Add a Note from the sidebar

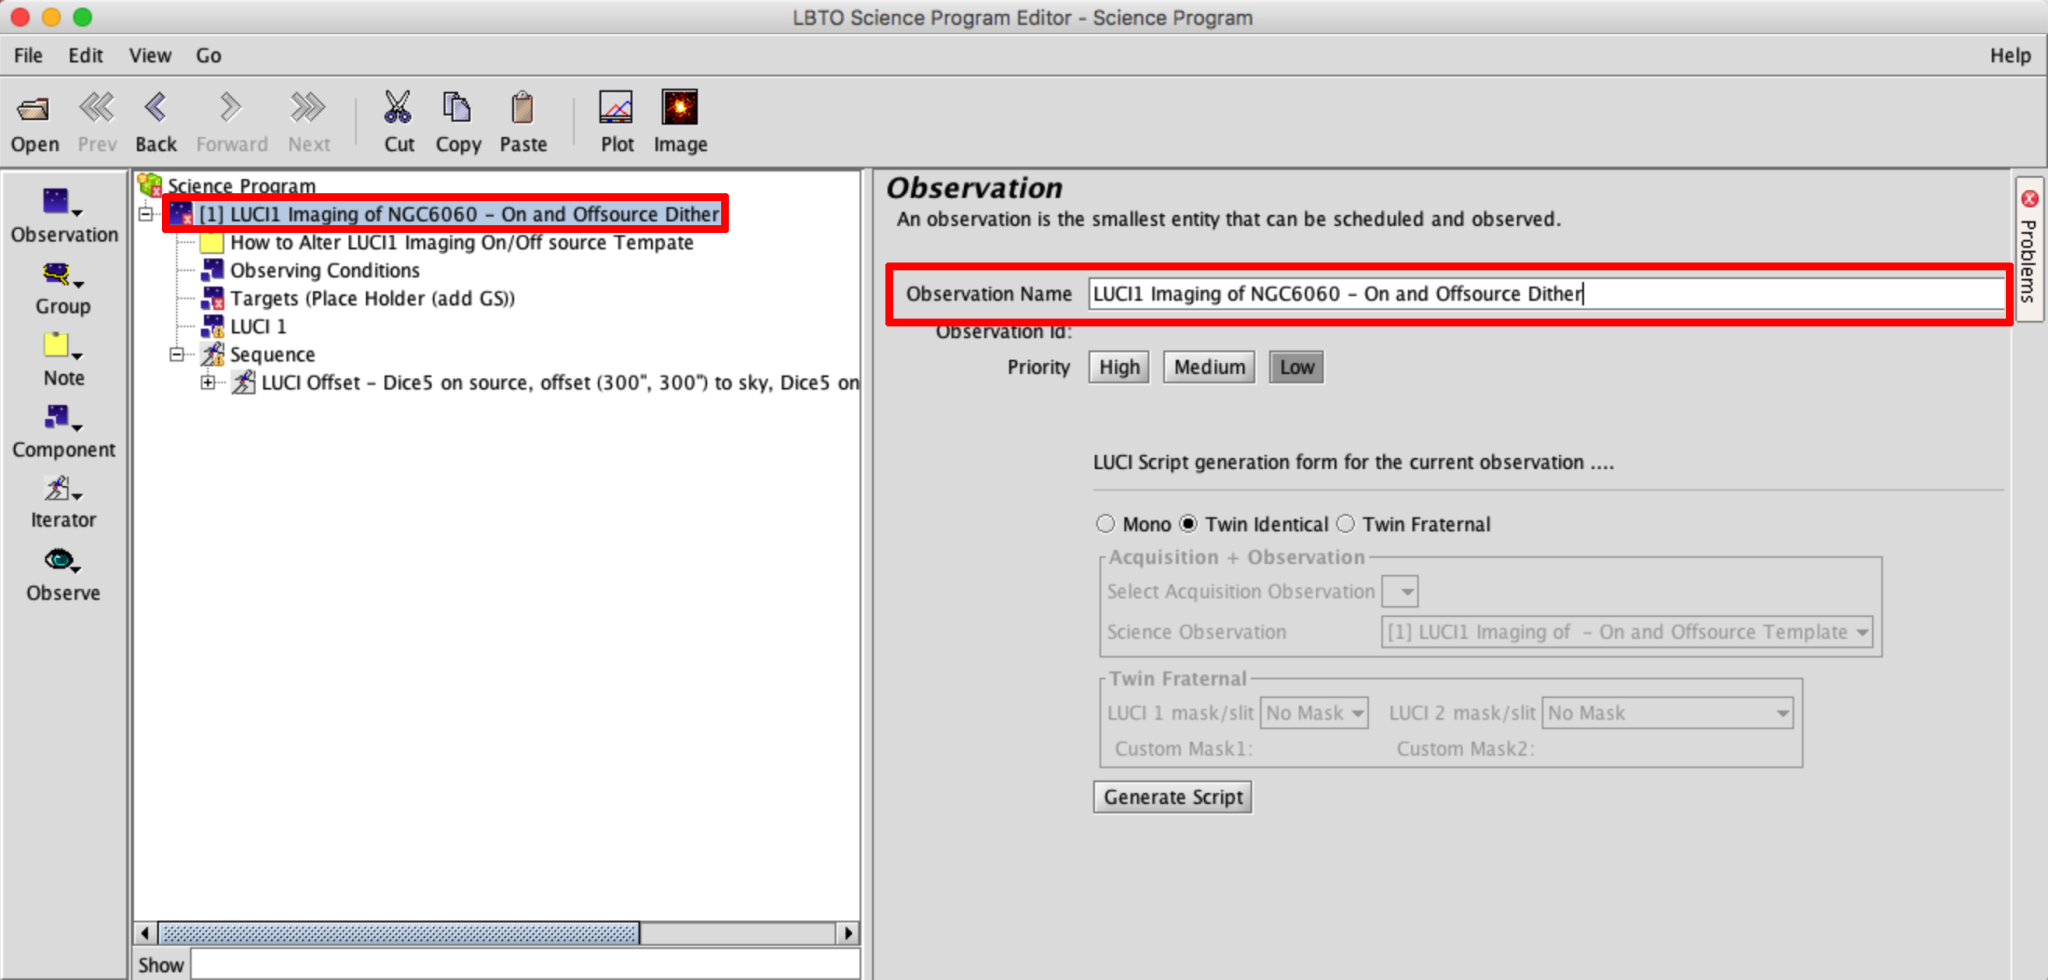[63, 360]
